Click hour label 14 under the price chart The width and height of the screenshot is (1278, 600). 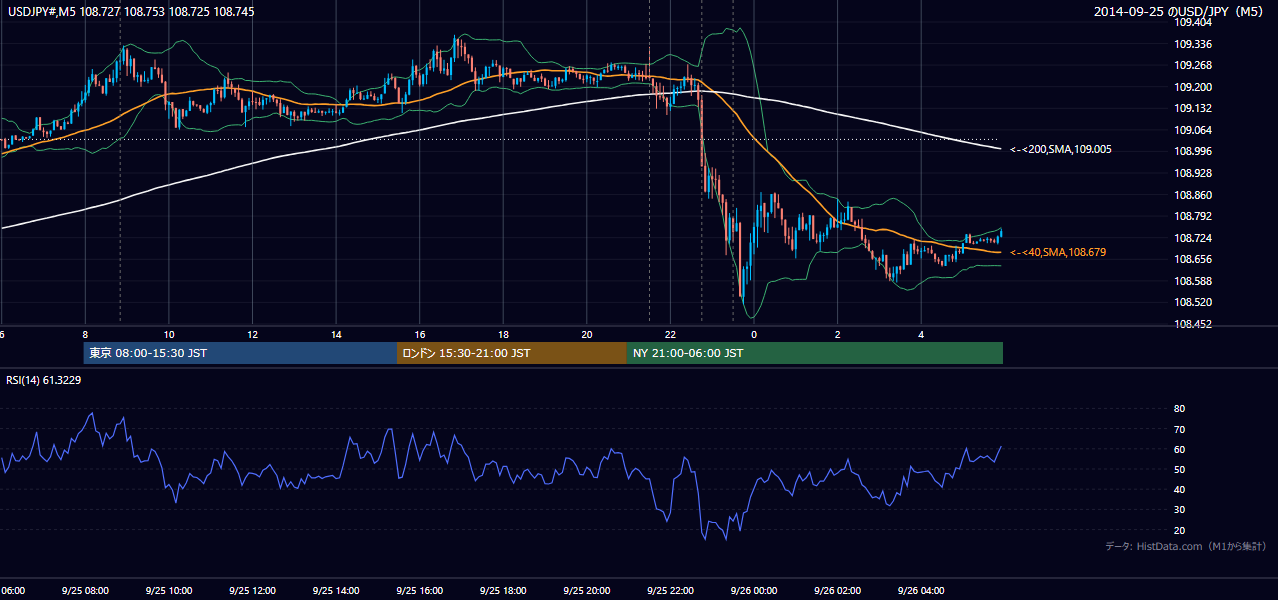tap(336, 335)
